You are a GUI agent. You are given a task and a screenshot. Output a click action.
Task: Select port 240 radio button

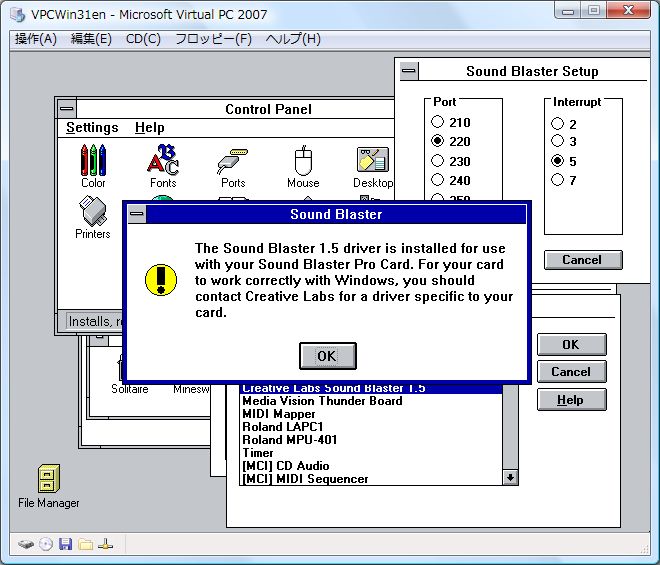[437, 180]
